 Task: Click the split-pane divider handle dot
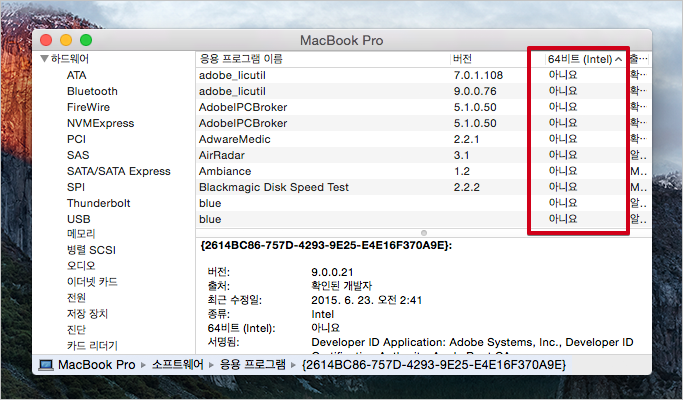(424, 233)
